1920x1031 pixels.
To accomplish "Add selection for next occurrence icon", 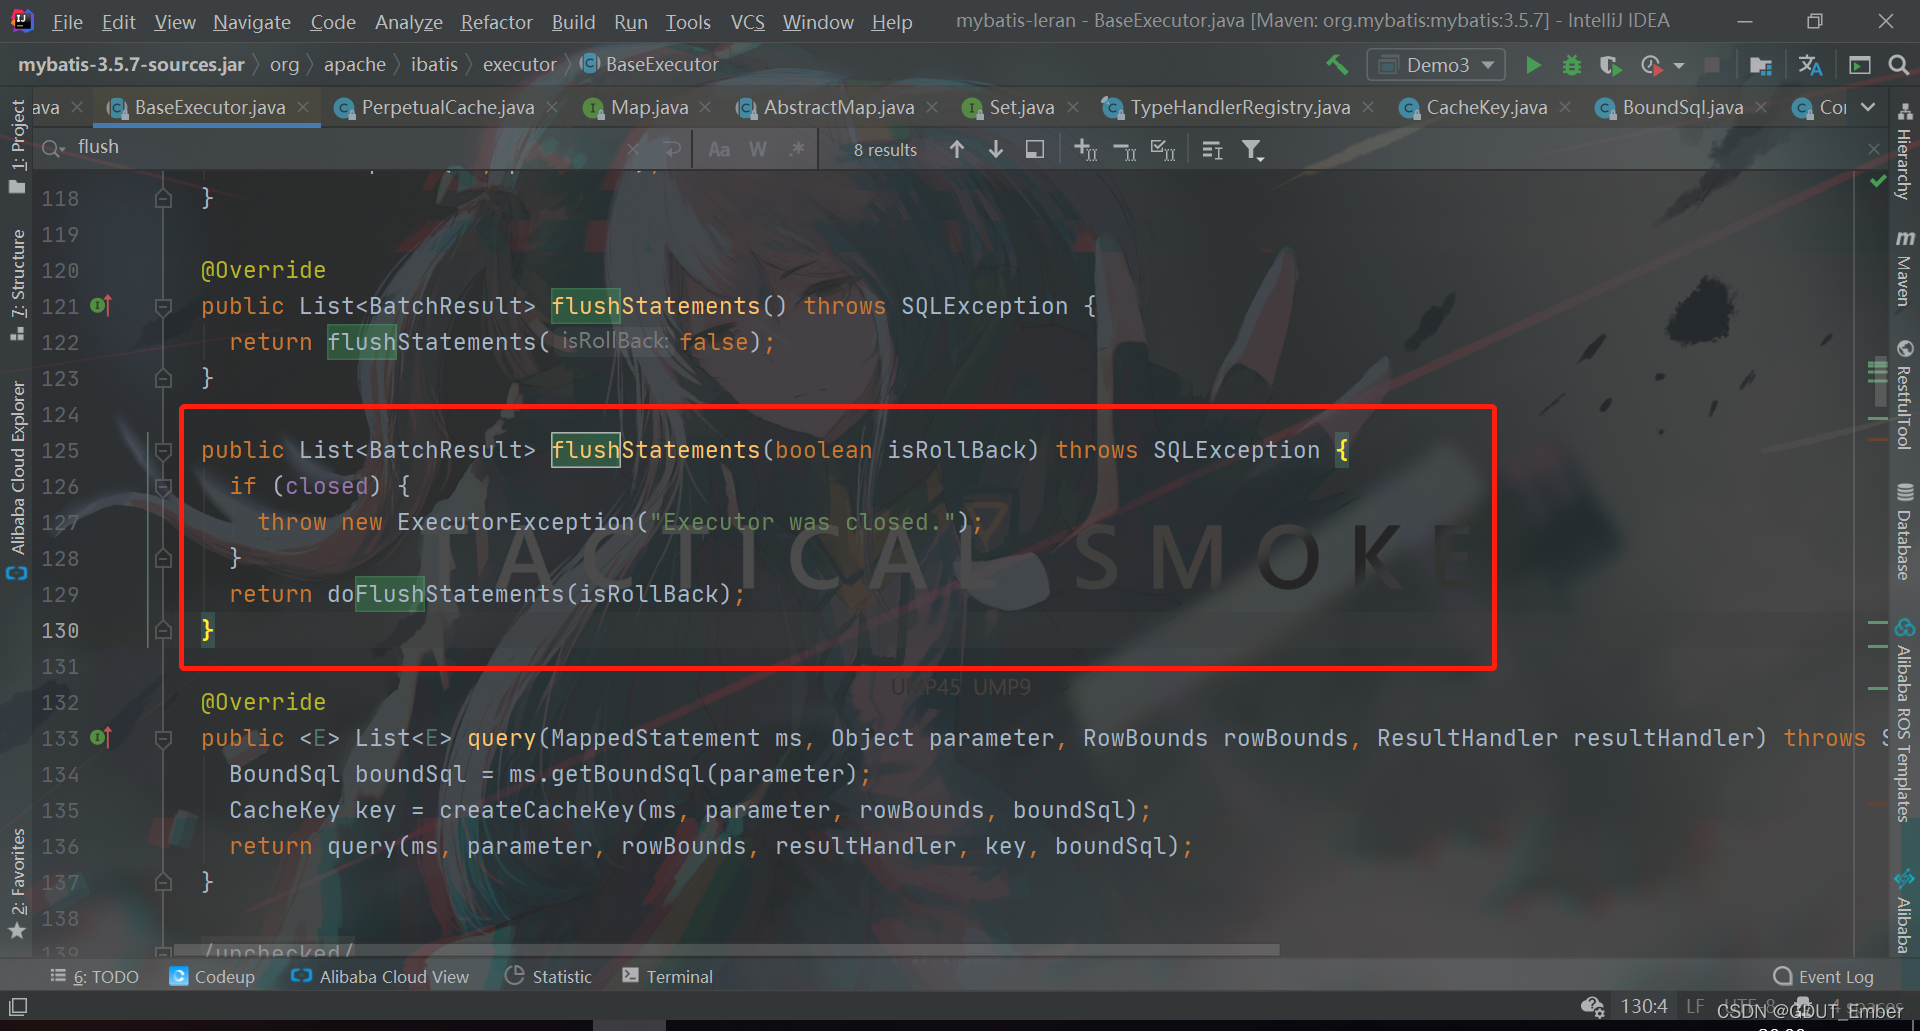I will [x=1085, y=149].
